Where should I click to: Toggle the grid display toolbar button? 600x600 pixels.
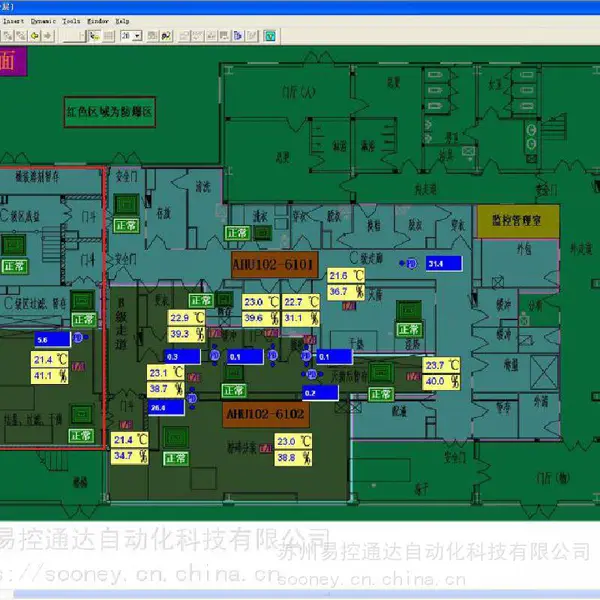pyautogui.click(x=109, y=36)
